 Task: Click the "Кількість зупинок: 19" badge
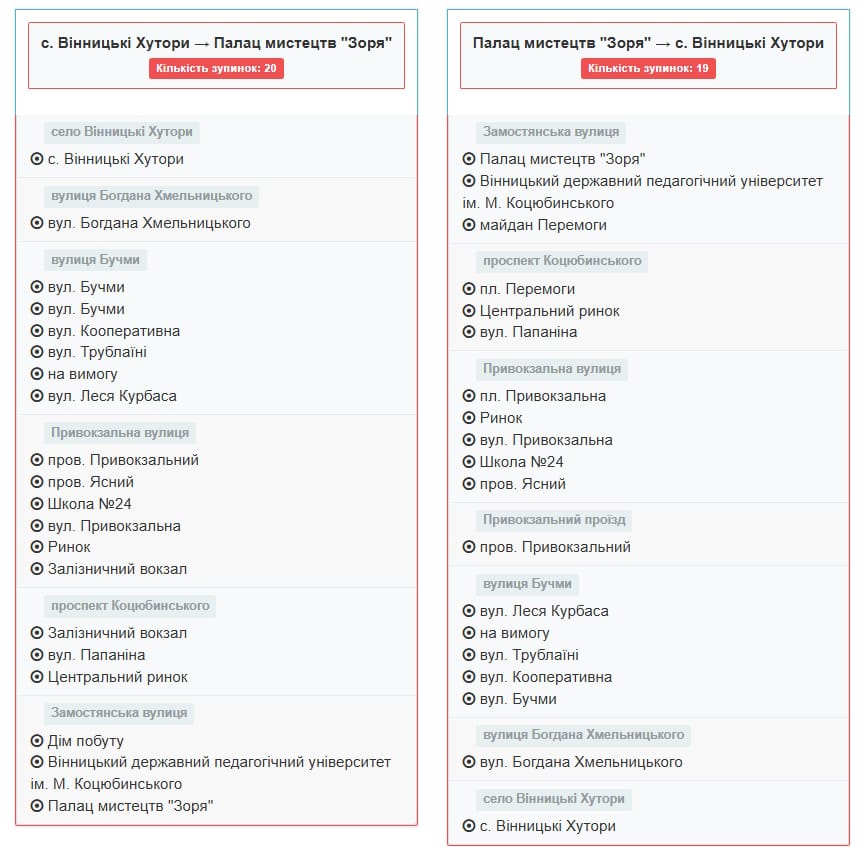[x=648, y=68]
